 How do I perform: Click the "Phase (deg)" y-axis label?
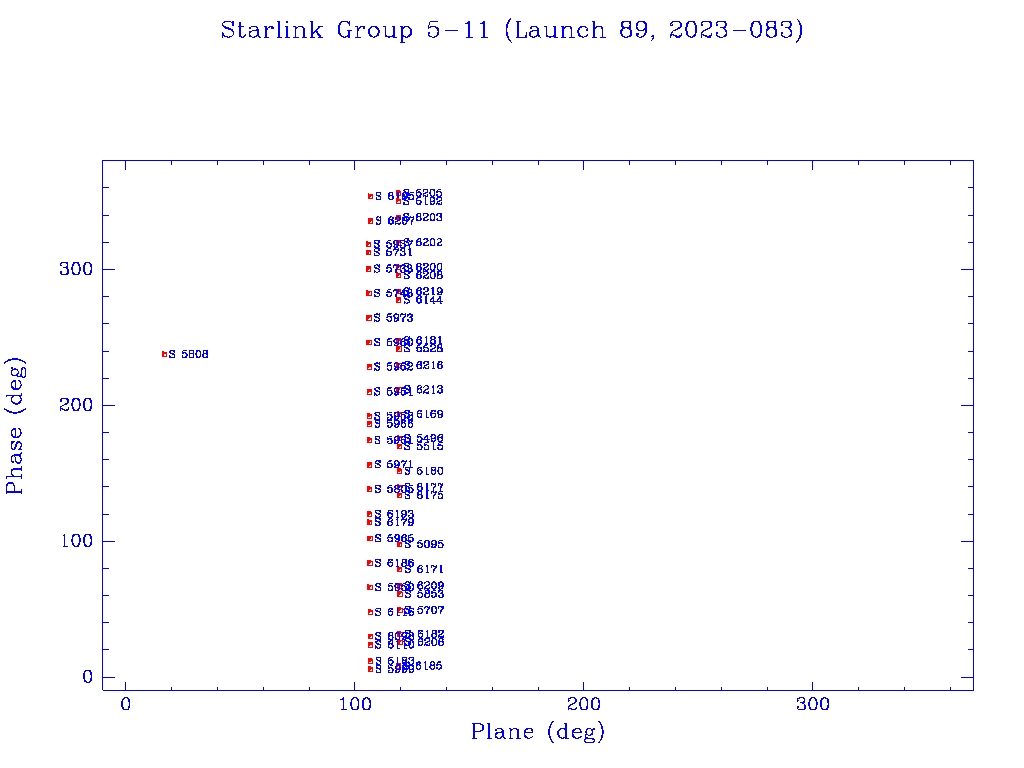pyautogui.click(x=15, y=426)
